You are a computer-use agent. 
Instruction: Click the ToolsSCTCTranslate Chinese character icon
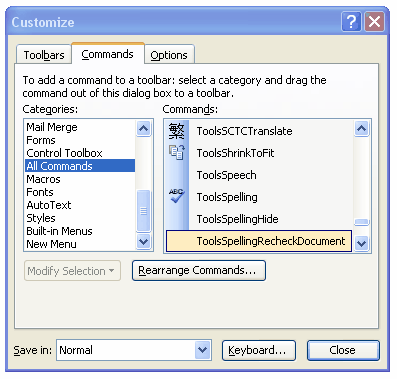[177, 131]
